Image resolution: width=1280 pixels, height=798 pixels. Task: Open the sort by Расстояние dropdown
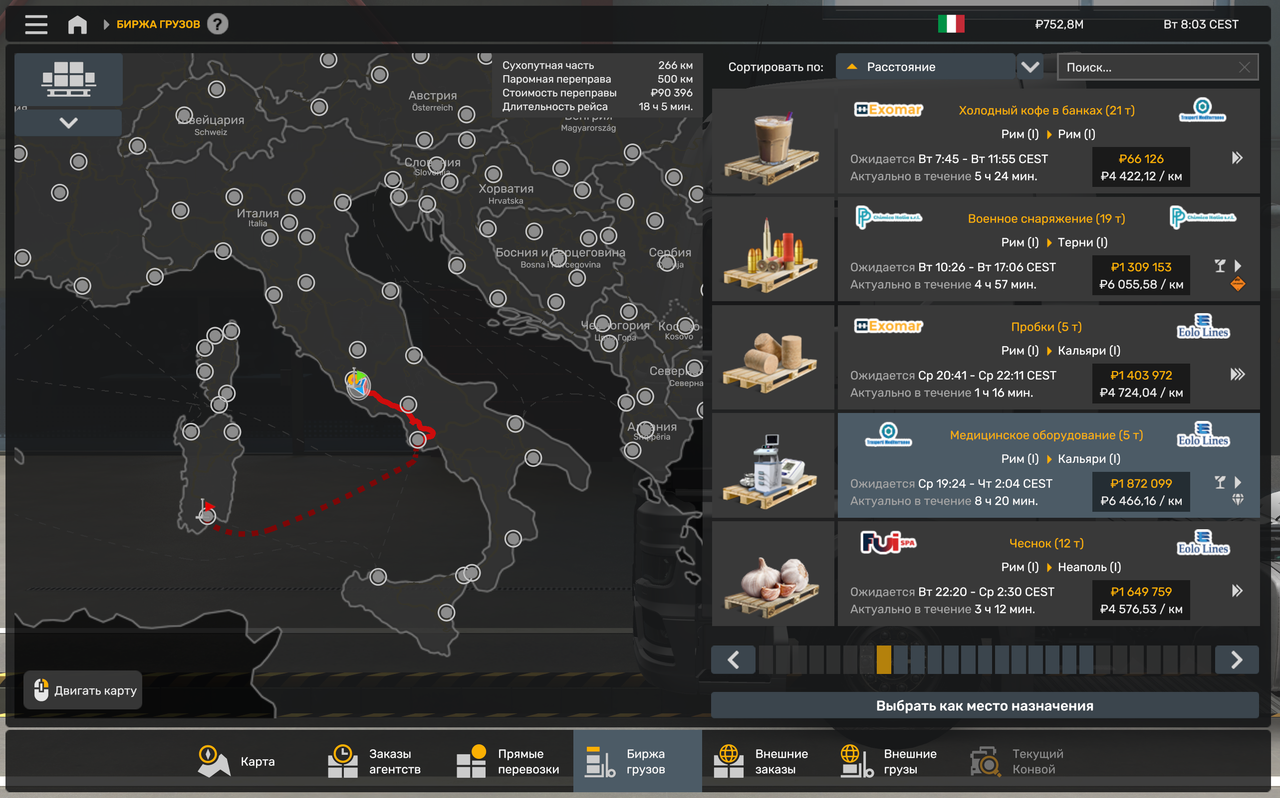tap(926, 67)
